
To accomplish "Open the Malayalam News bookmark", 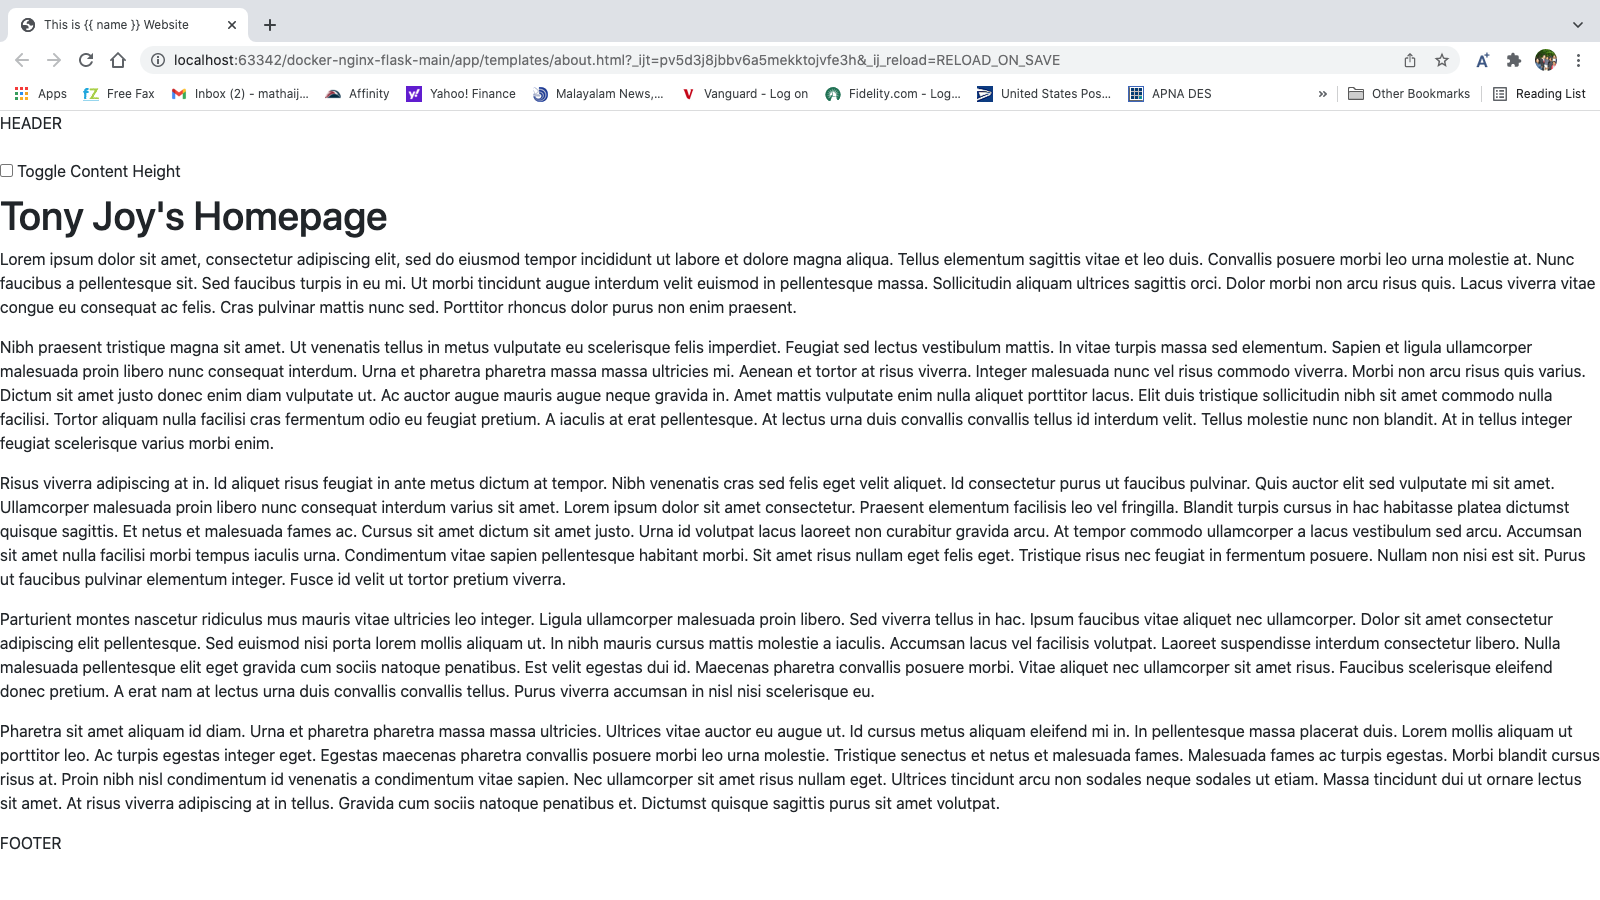I will pyautogui.click(x=598, y=94).
